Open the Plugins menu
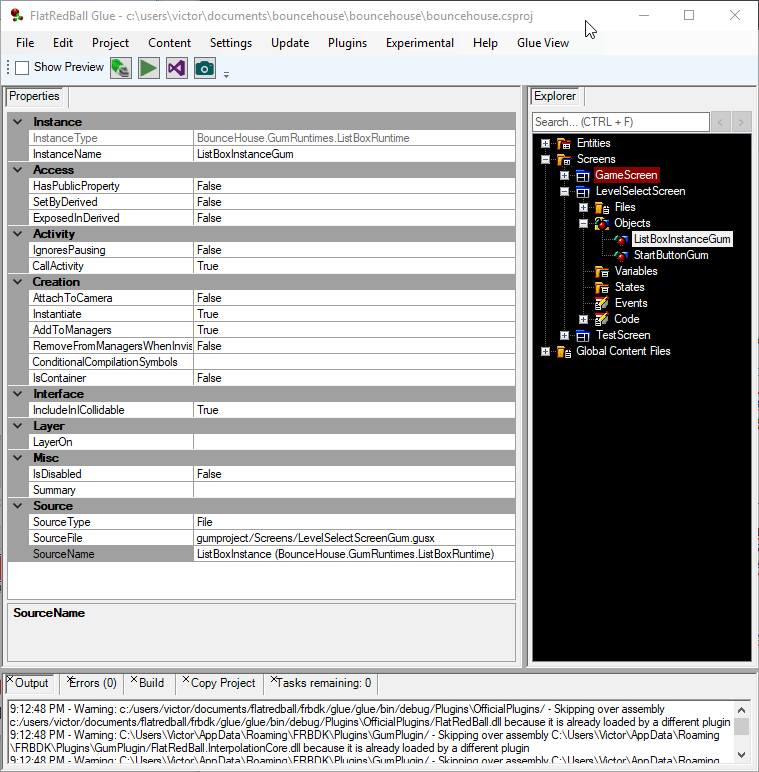The height and width of the screenshot is (772, 759). tap(347, 43)
